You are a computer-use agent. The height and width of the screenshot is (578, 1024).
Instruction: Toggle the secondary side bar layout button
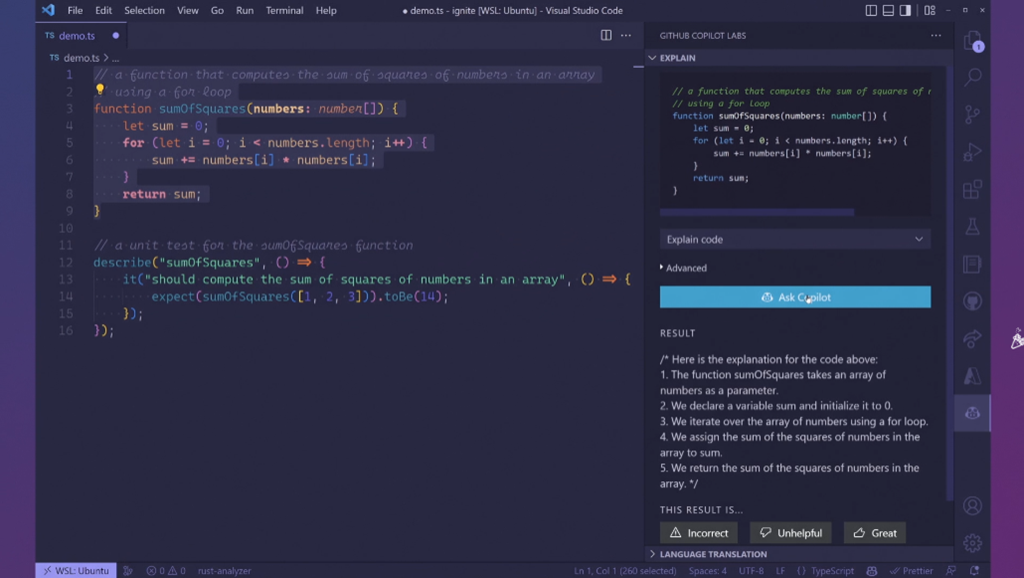[x=906, y=11]
